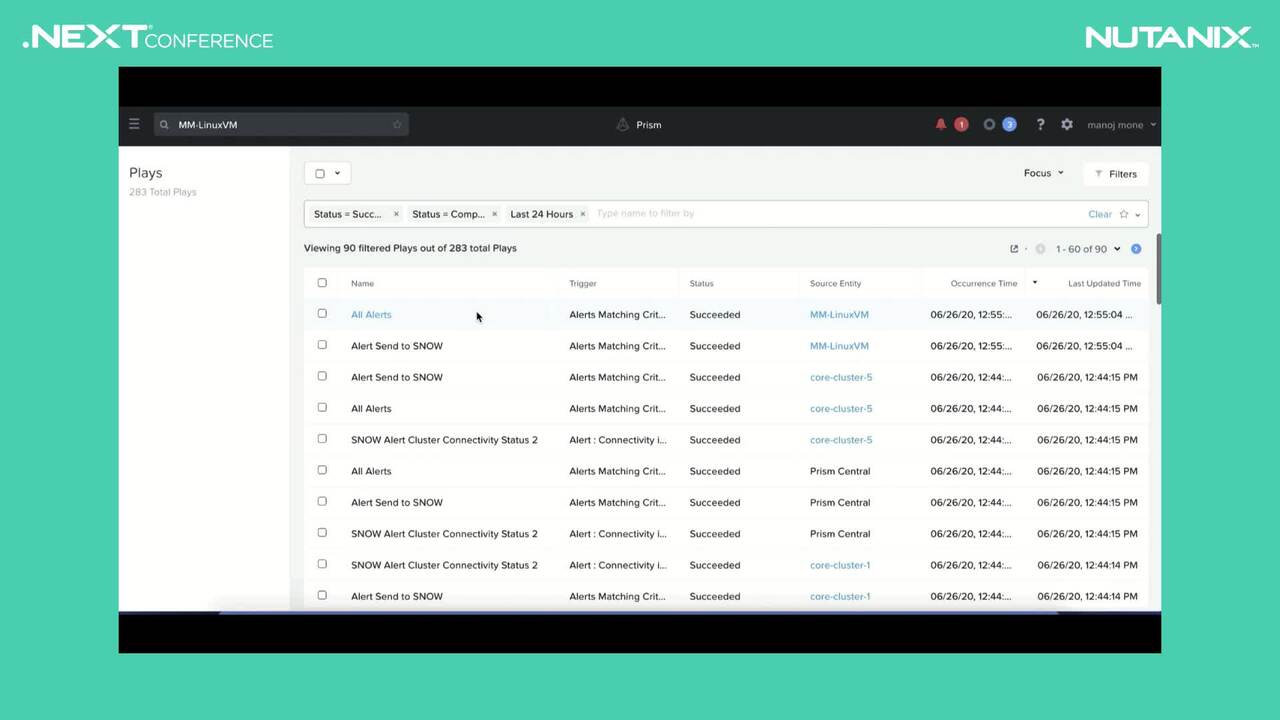This screenshot has height=720, width=1280.
Task: Check Alert Send to SNOW core-cluster-5 row
Action: [322, 376]
